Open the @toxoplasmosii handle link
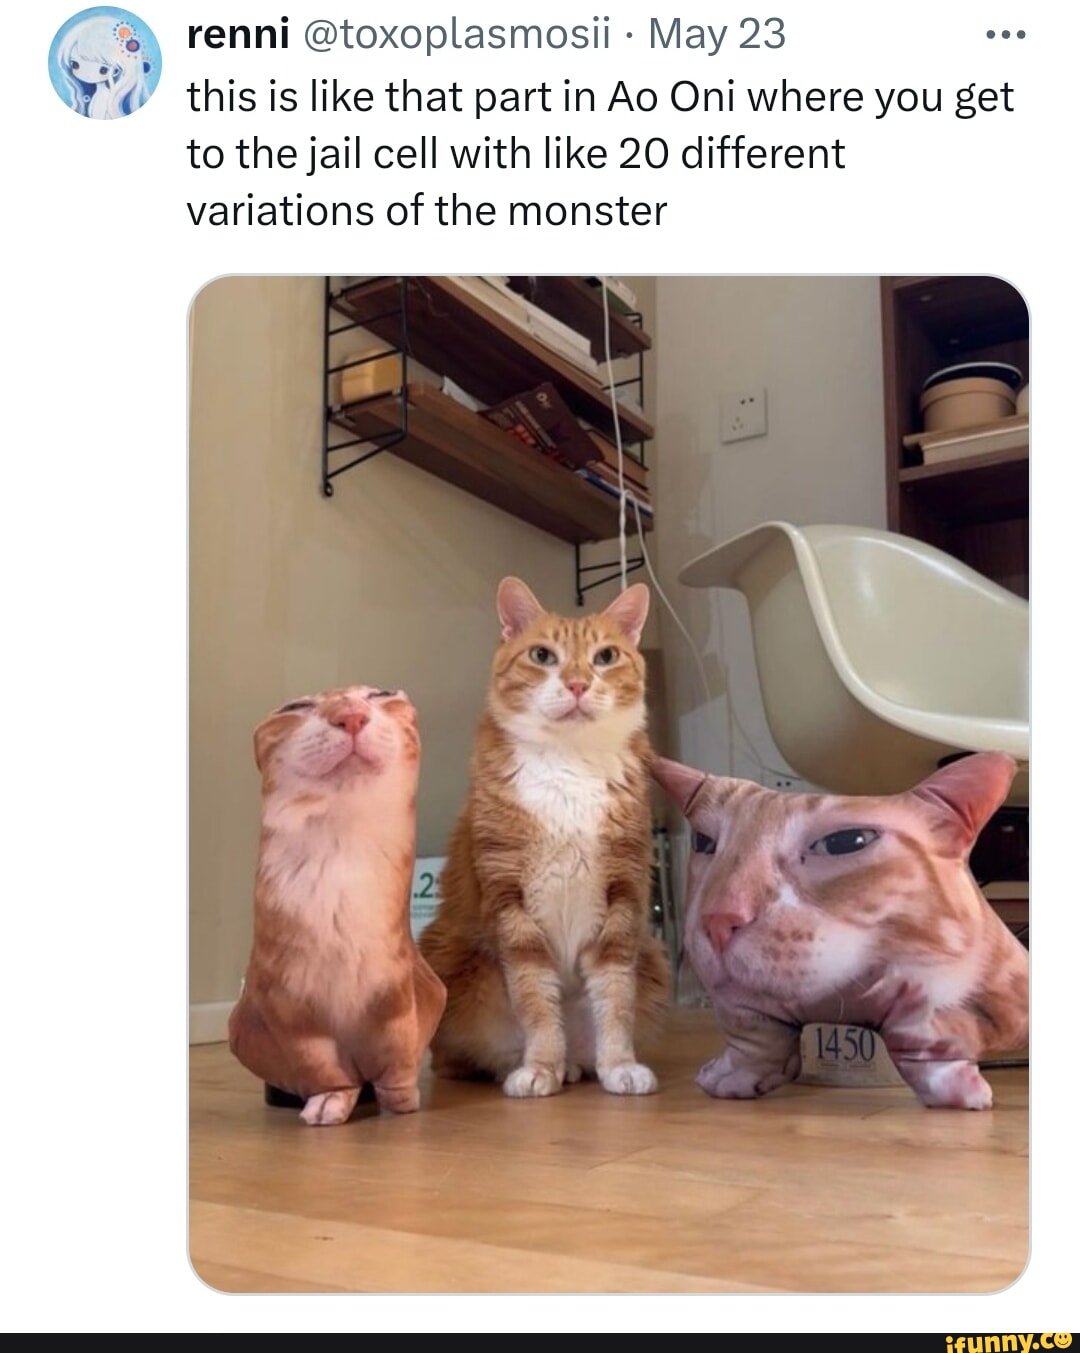Viewport: 1080px width, 1353px height. point(455,35)
